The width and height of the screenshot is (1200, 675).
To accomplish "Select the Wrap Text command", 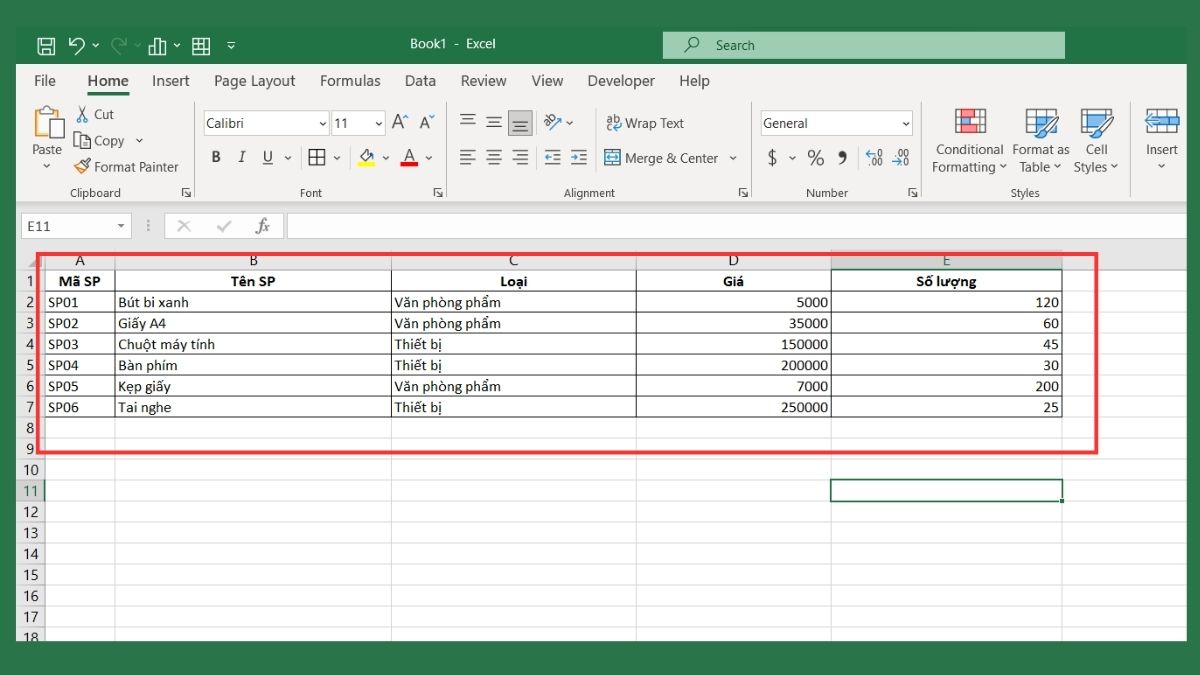I will pos(645,122).
